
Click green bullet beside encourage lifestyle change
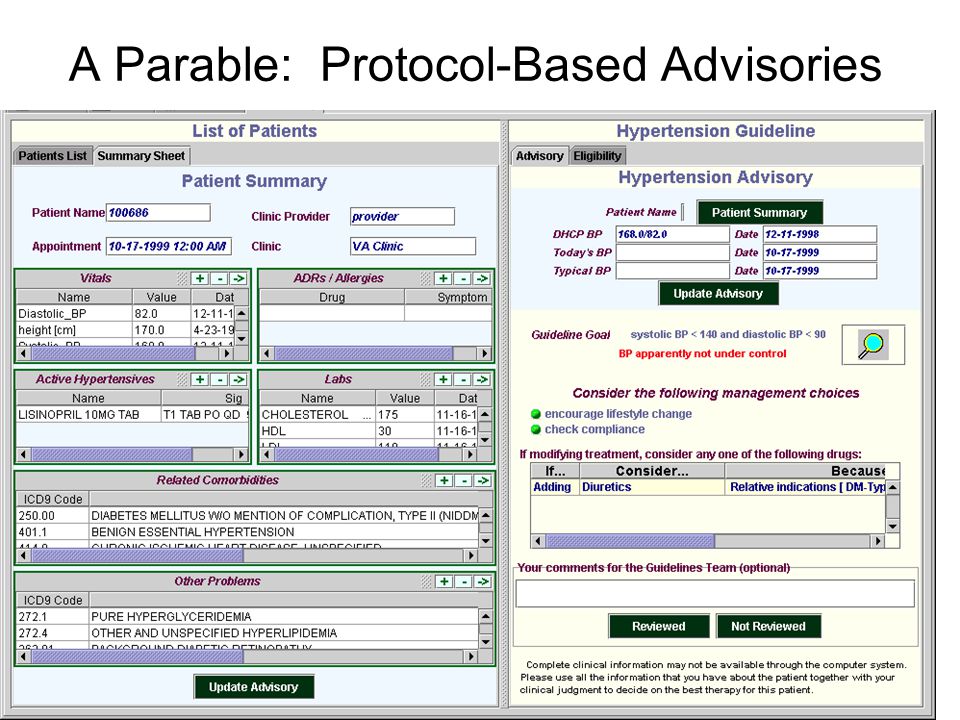coord(536,414)
